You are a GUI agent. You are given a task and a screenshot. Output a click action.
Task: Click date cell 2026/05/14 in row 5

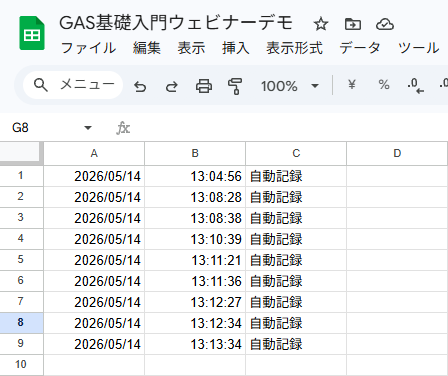tap(94, 260)
